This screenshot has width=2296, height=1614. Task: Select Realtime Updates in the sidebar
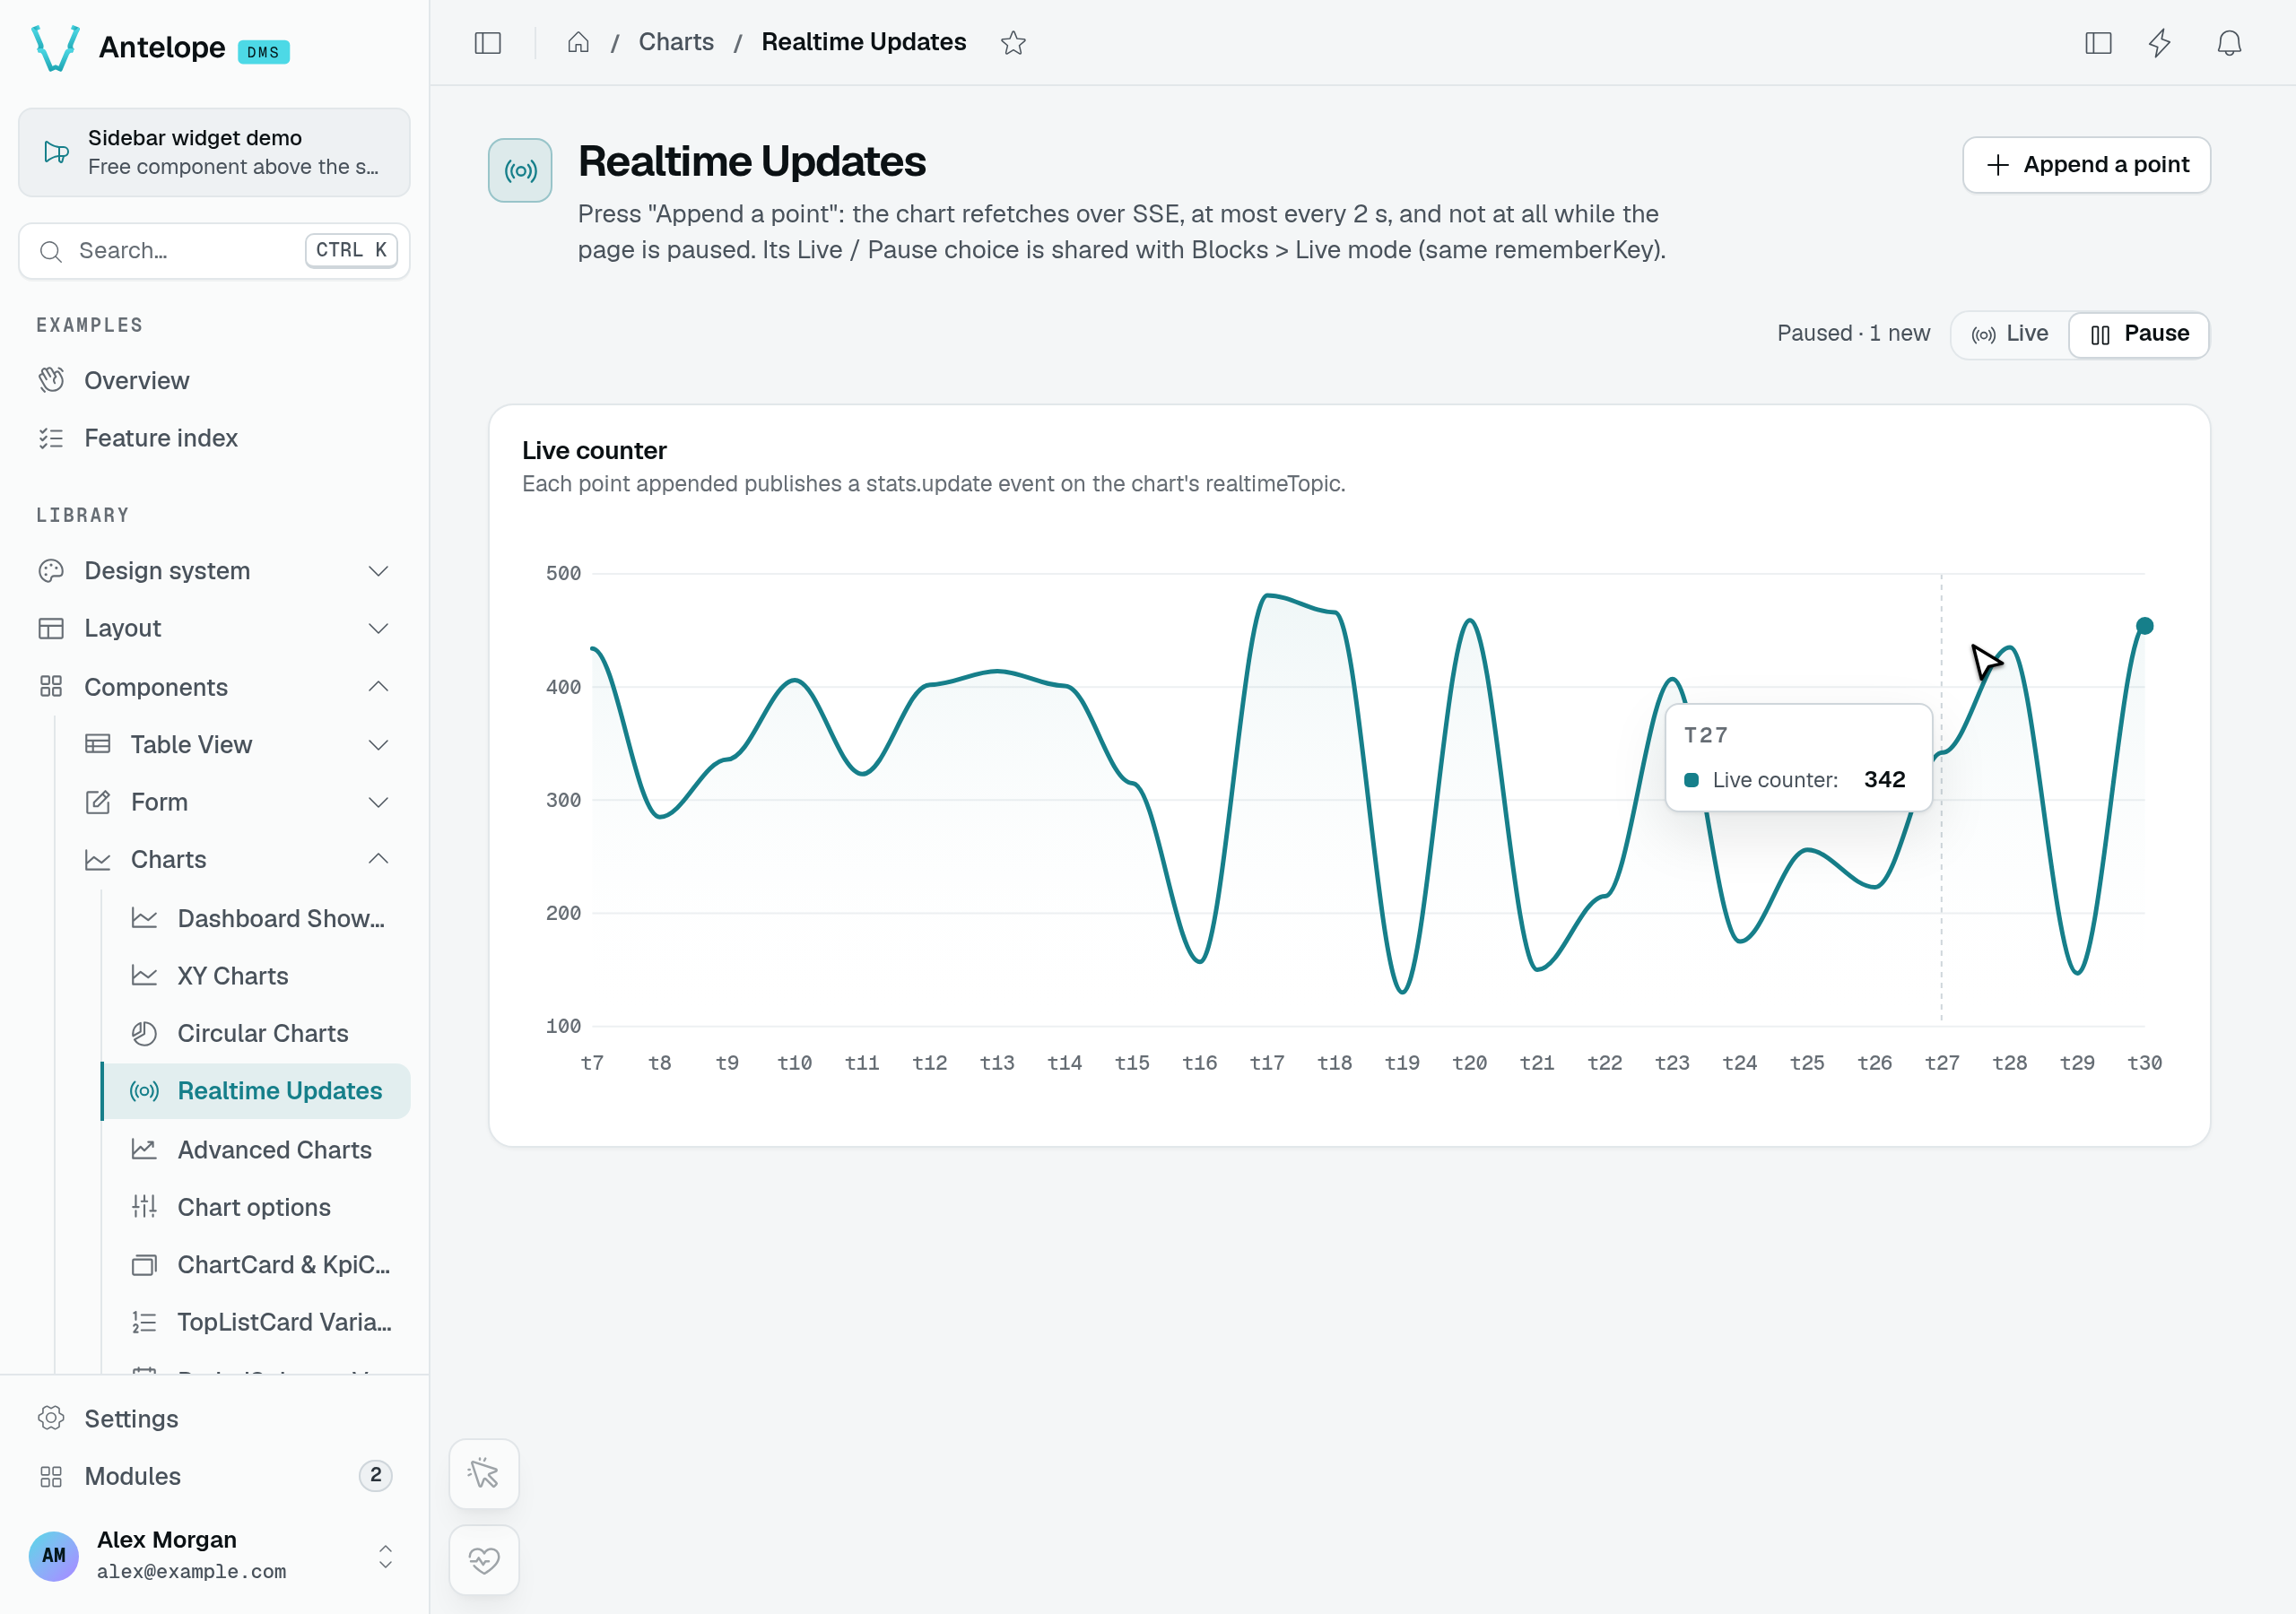[256, 1090]
